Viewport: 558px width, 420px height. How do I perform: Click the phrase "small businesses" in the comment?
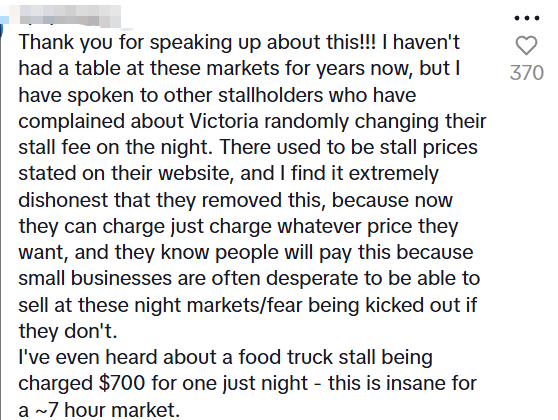point(95,278)
